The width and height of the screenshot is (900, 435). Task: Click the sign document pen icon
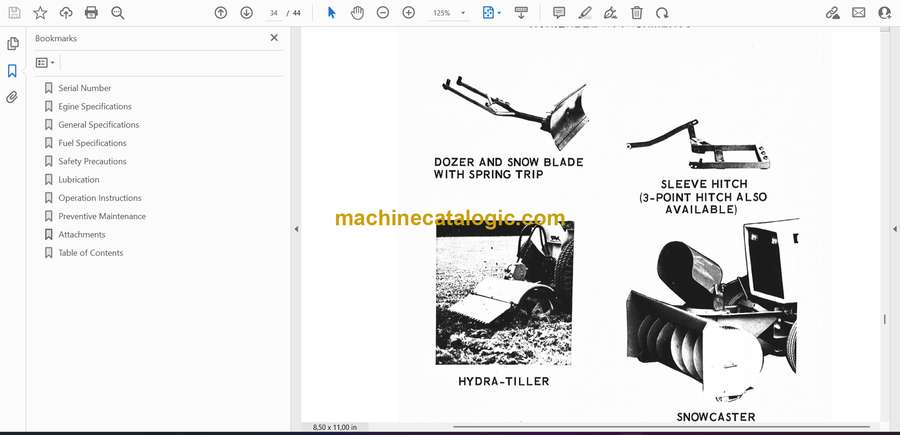611,13
